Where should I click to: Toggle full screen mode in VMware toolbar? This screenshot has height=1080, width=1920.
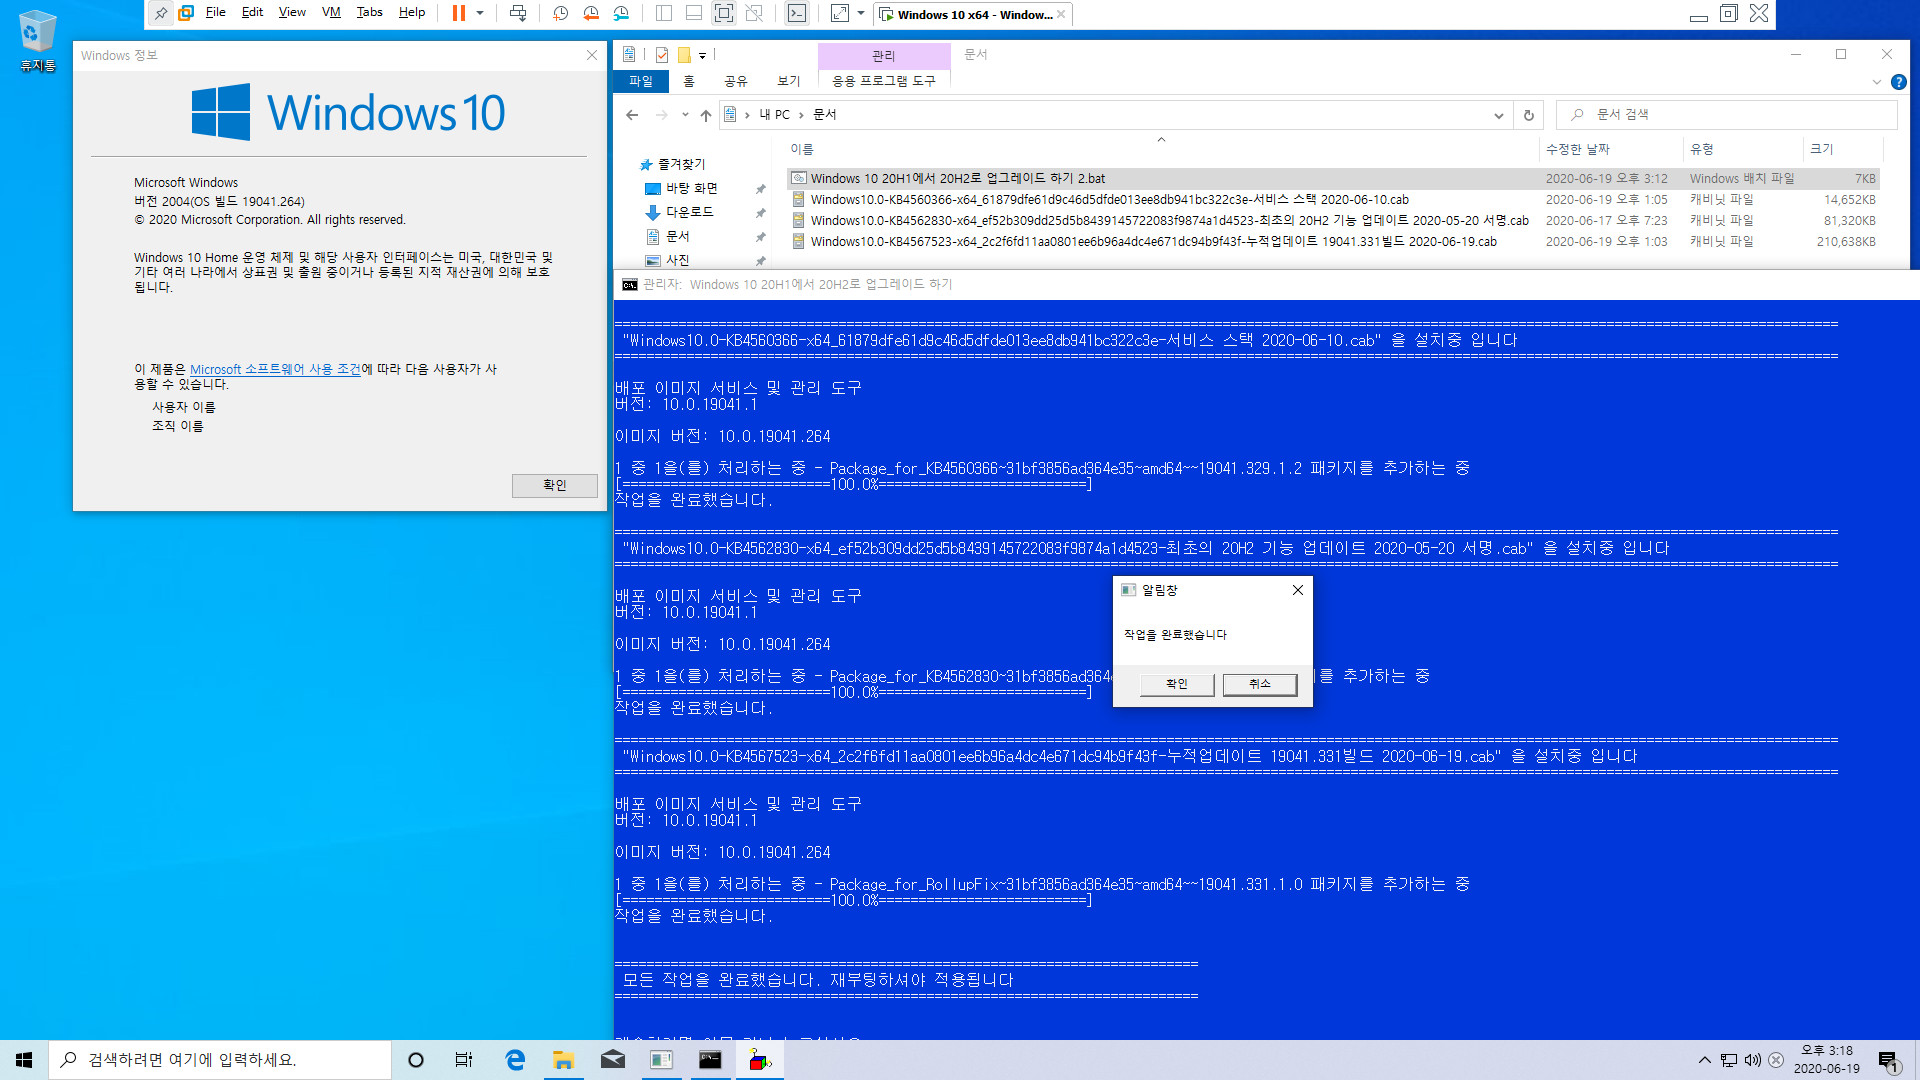pyautogui.click(x=724, y=13)
